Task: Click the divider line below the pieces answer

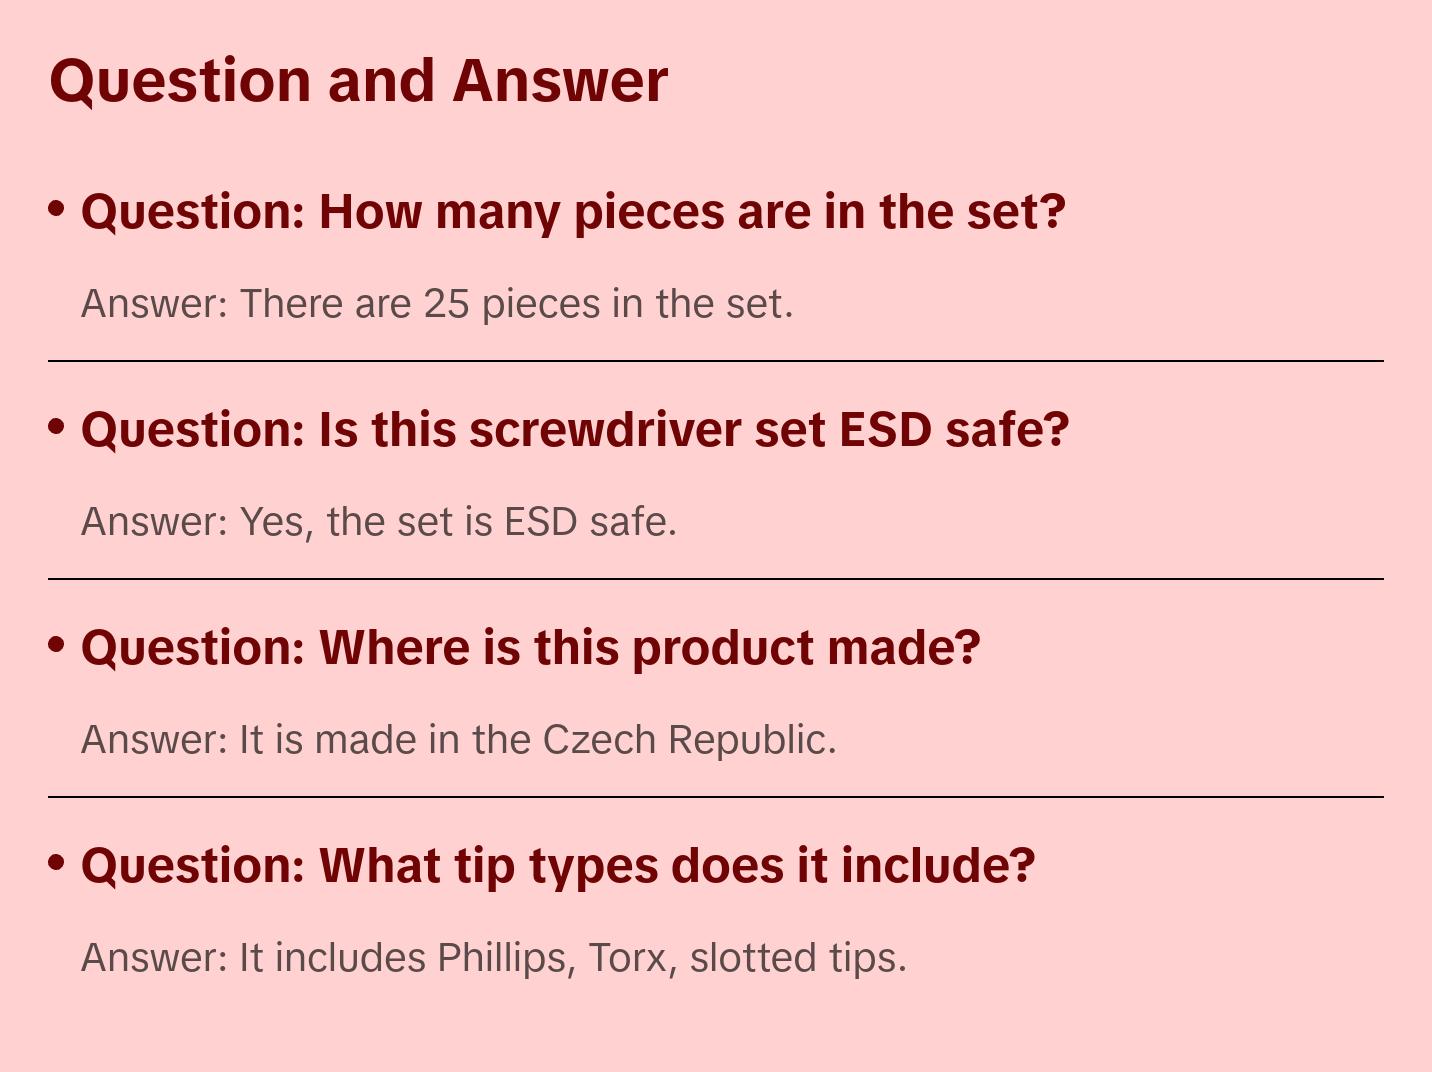Action: point(715,361)
